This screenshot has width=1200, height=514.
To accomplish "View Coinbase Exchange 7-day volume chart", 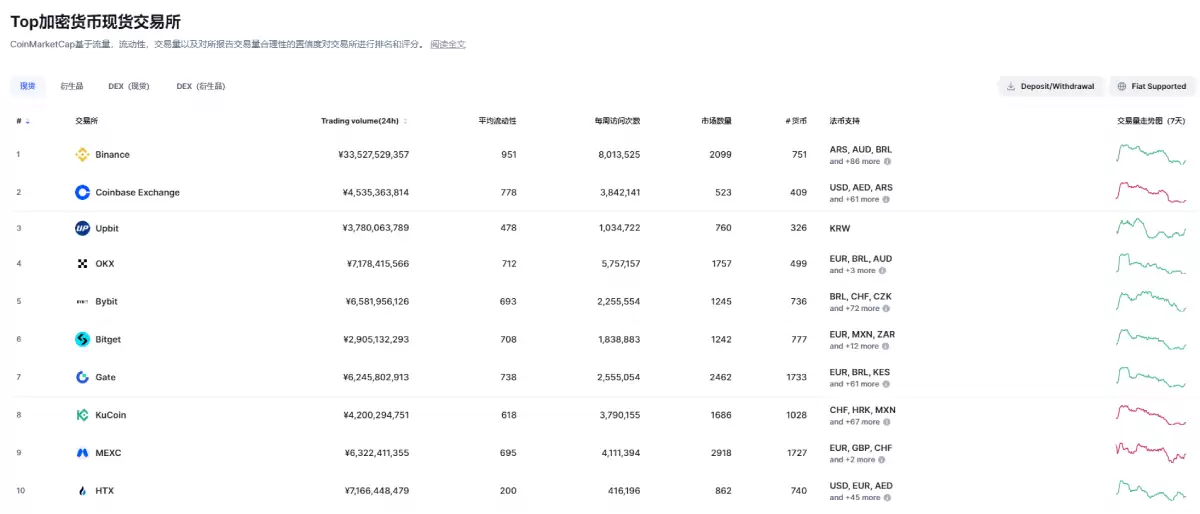I will [x=1151, y=192].
